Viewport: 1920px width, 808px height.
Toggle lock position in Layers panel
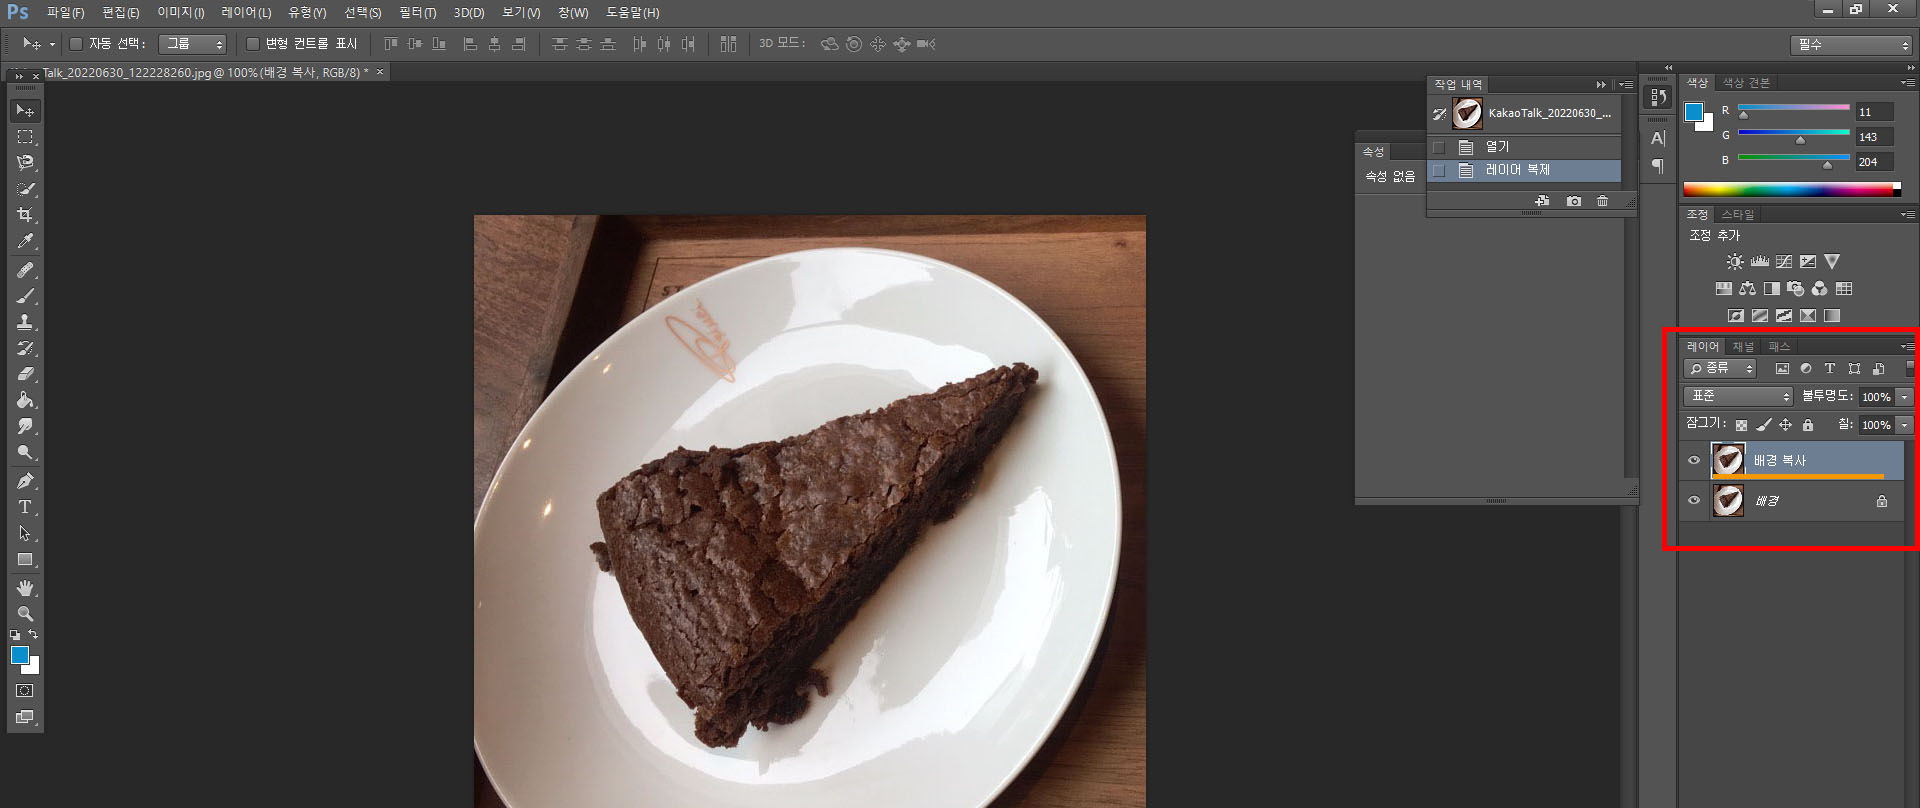[x=1786, y=425]
